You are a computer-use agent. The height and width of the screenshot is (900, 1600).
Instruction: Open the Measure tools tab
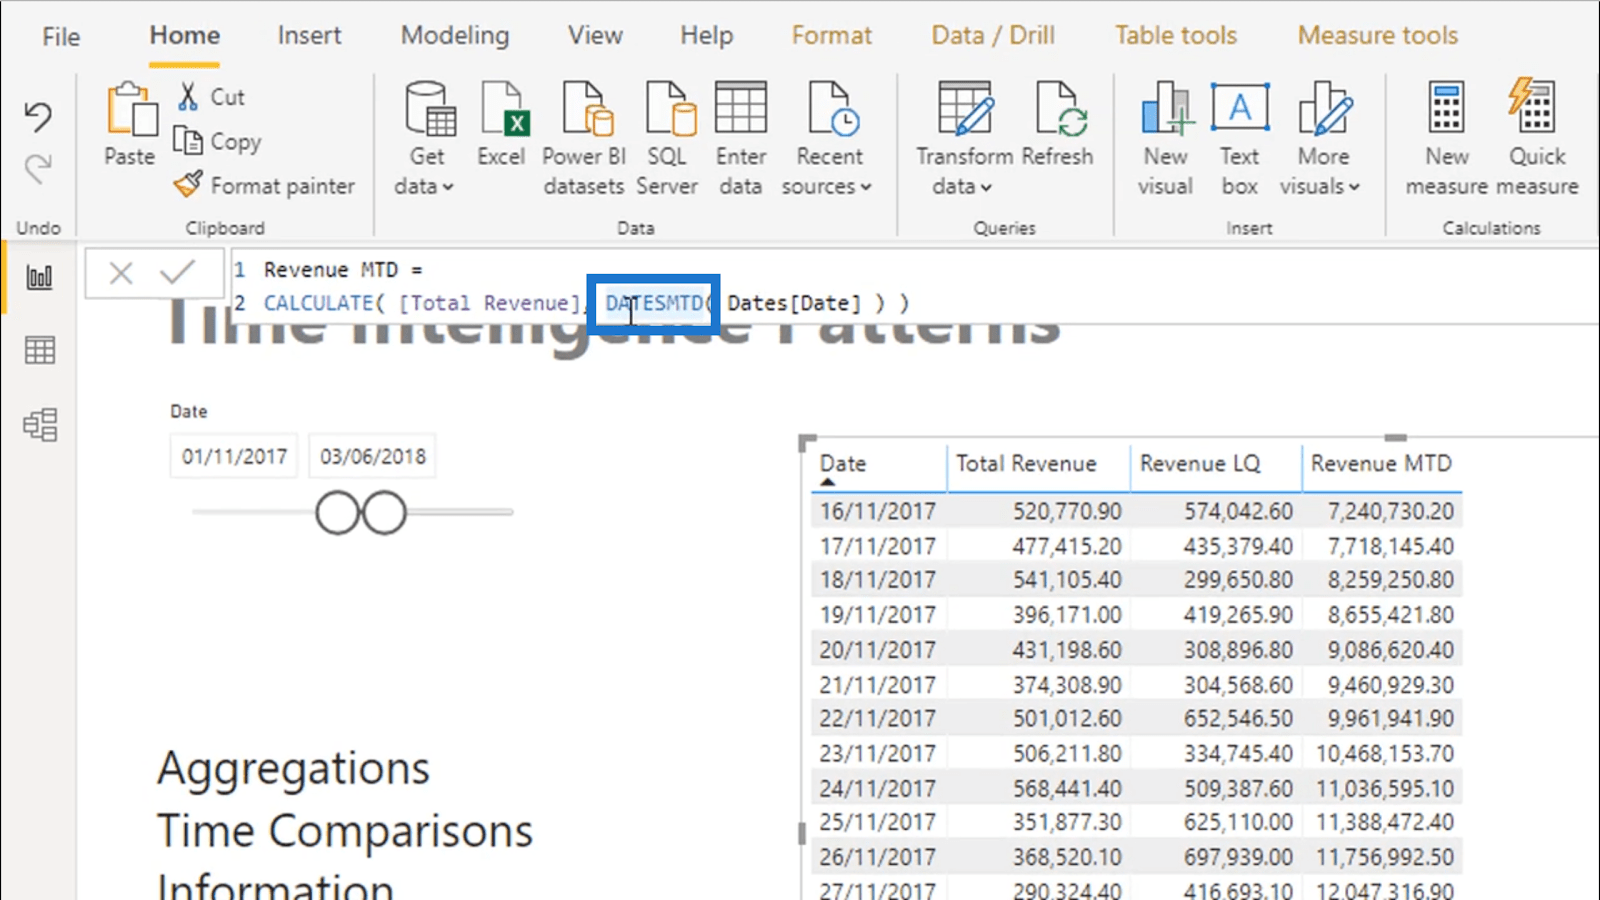[1378, 35]
